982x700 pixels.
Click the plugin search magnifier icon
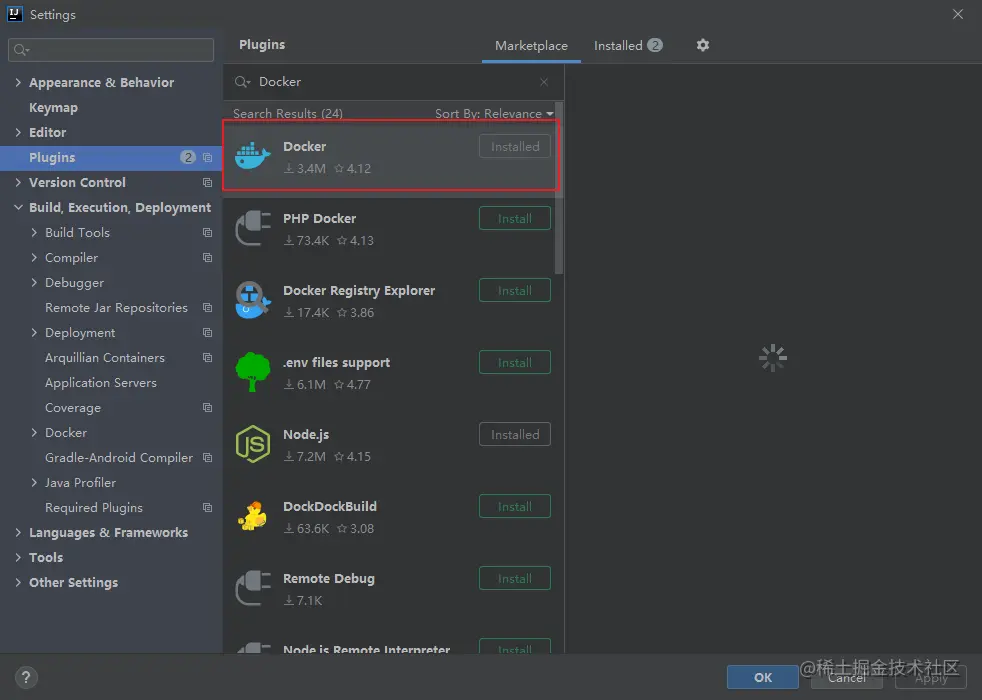pyautogui.click(x=242, y=82)
